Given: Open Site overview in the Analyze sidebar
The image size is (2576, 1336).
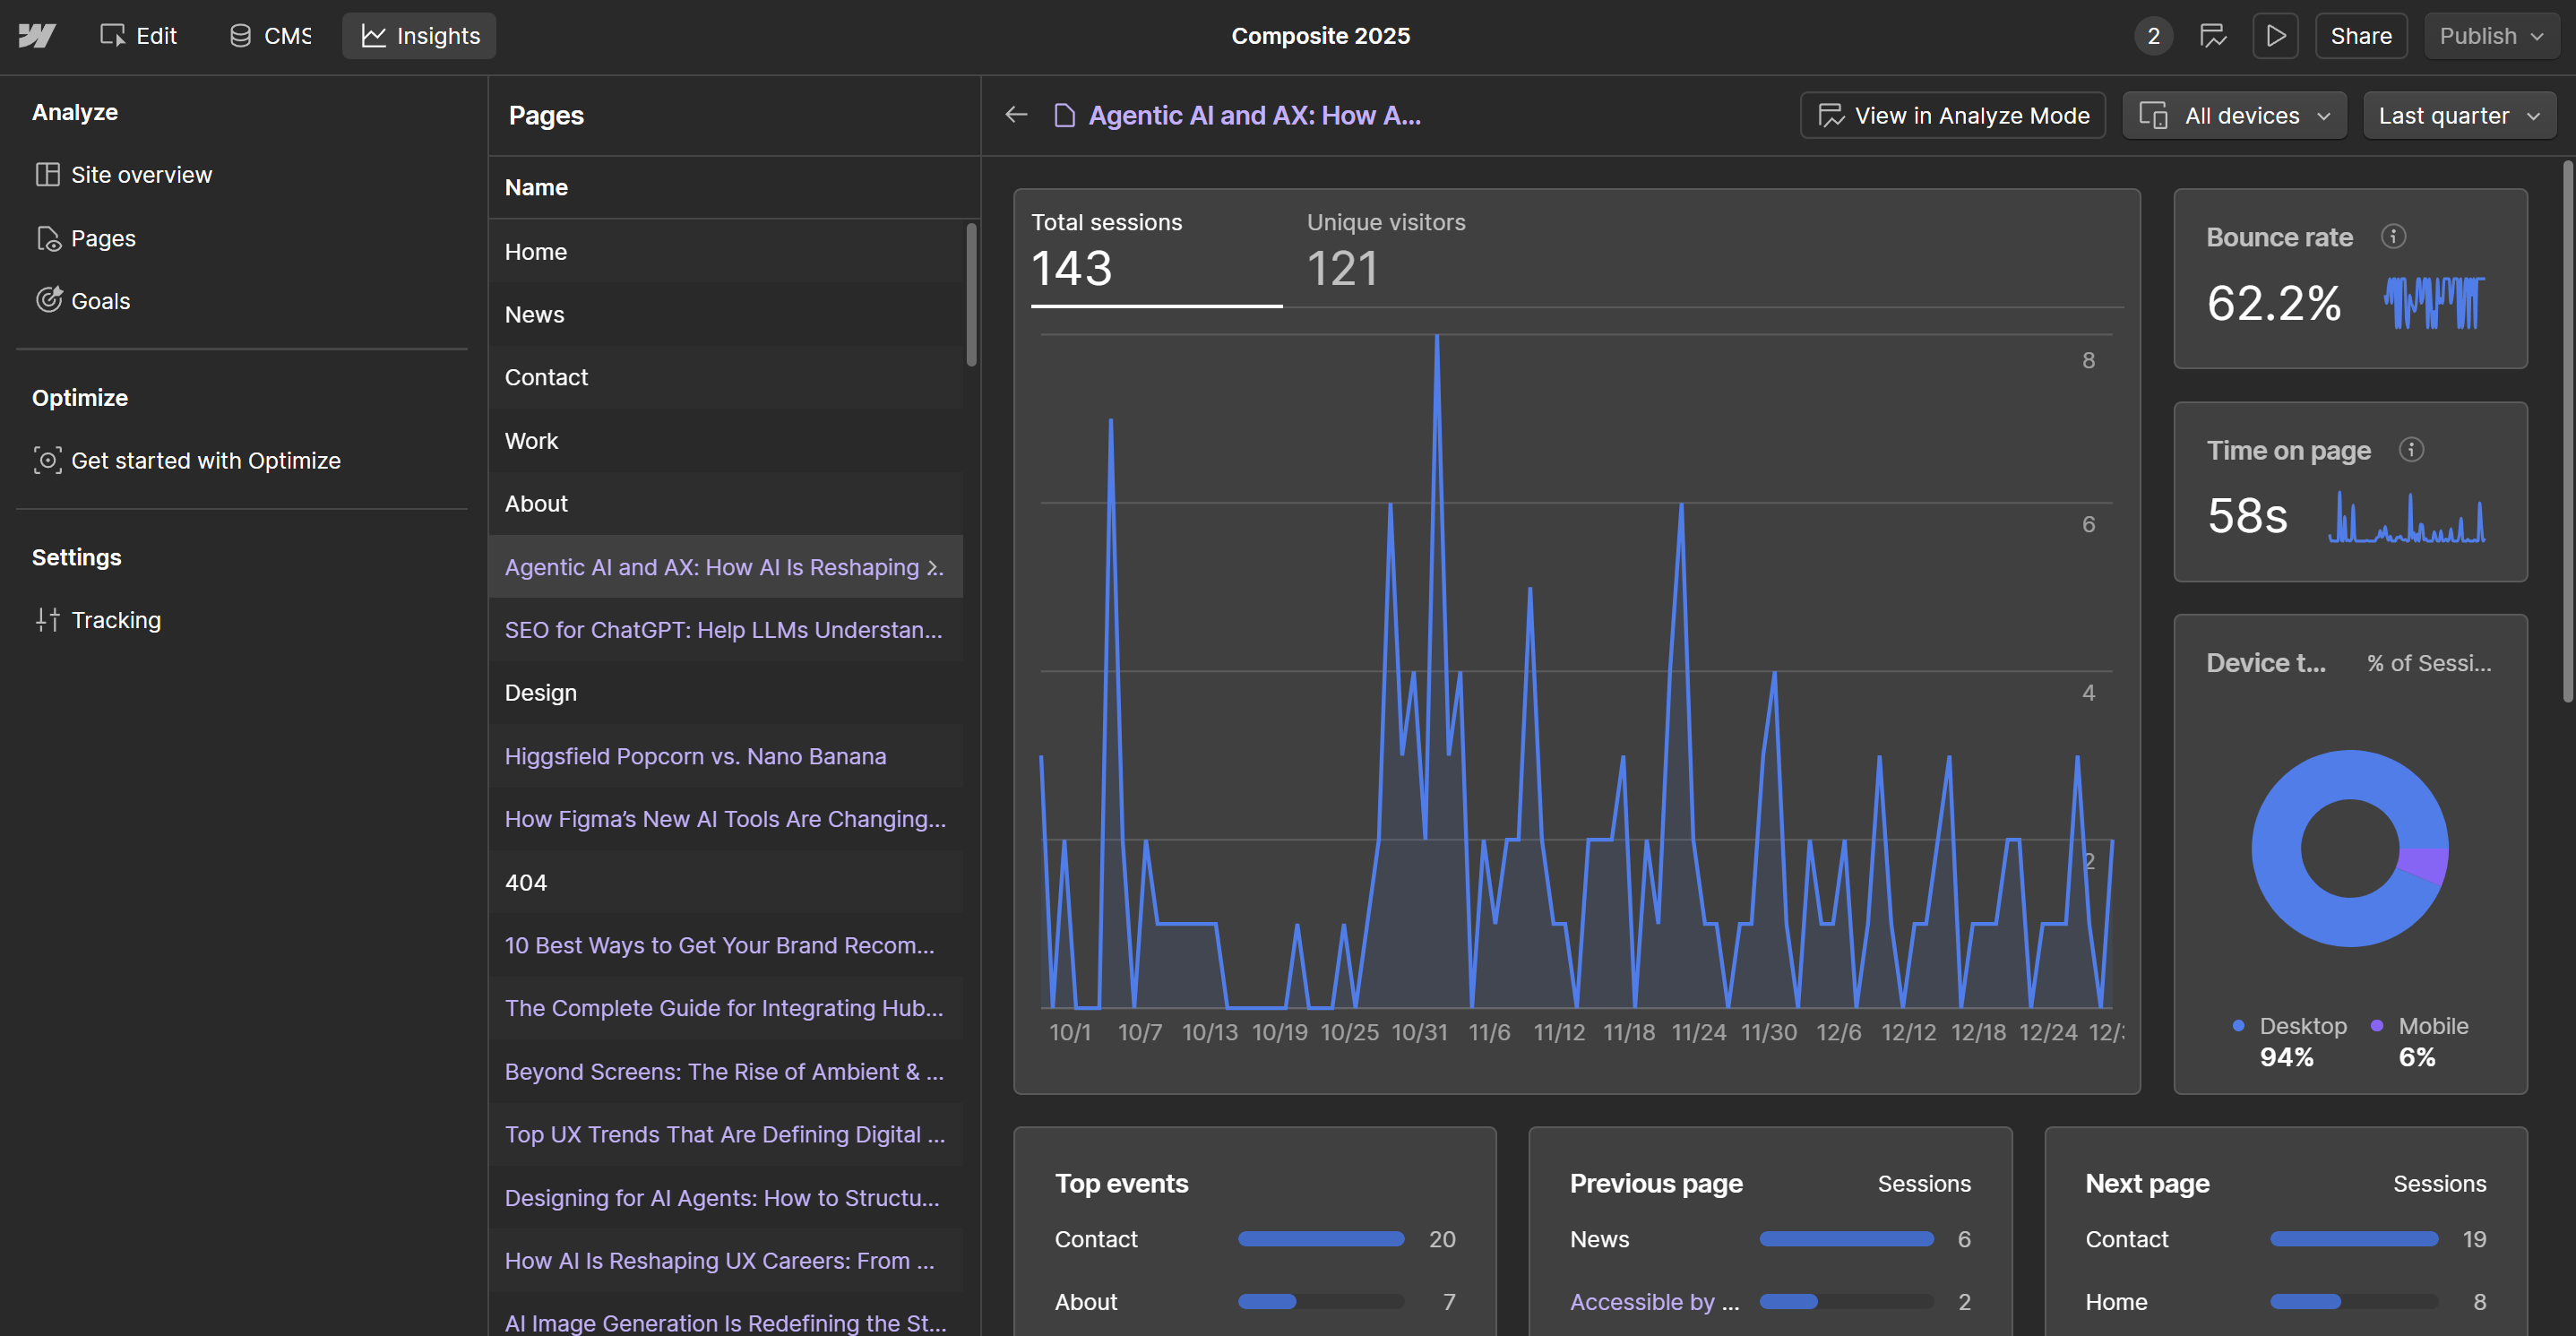Looking at the screenshot, I should click(x=141, y=174).
